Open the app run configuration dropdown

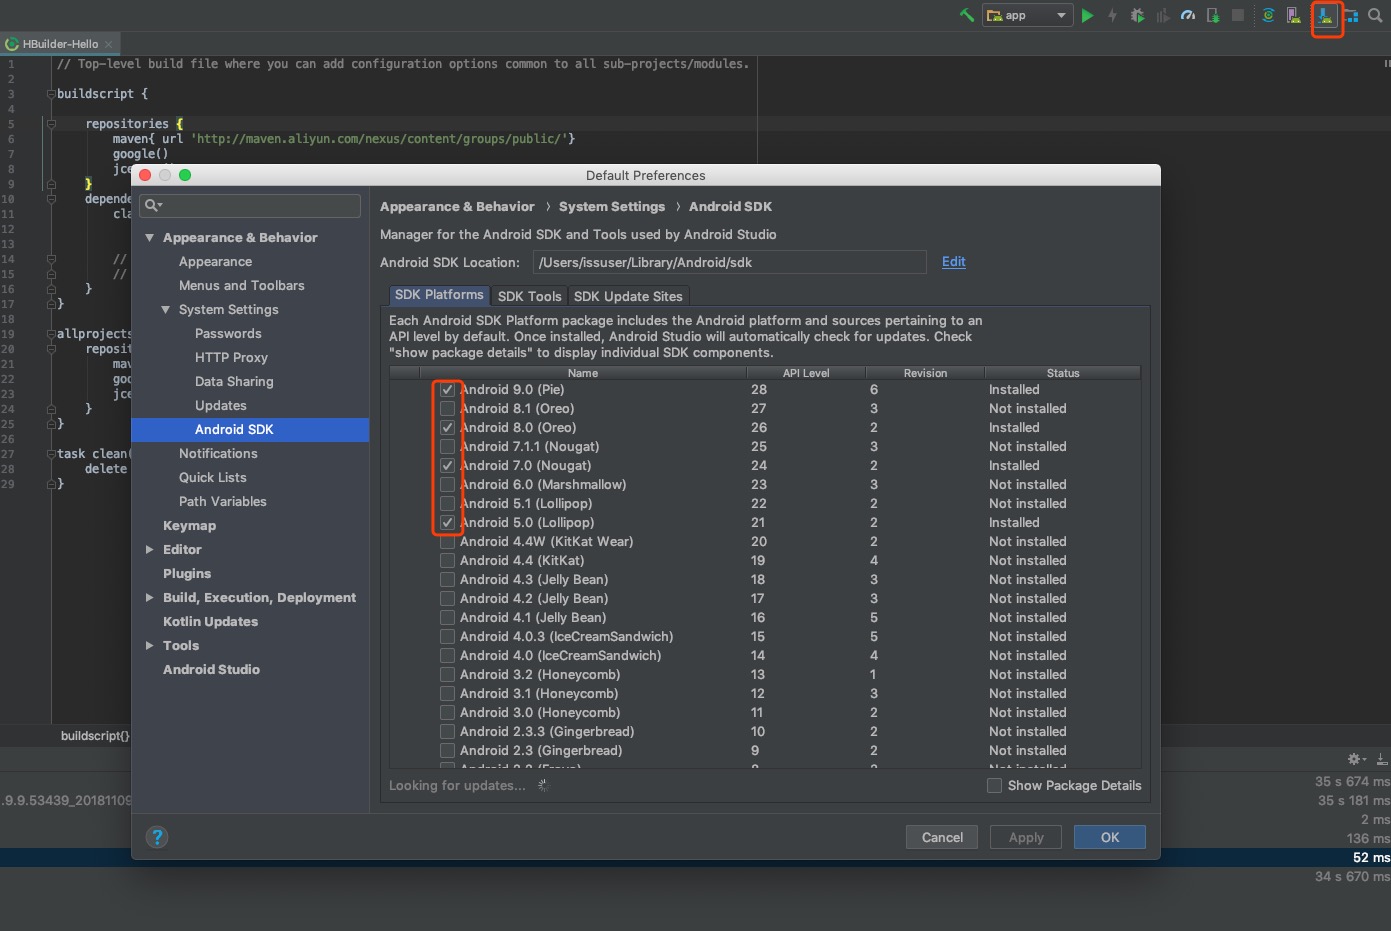(1027, 15)
